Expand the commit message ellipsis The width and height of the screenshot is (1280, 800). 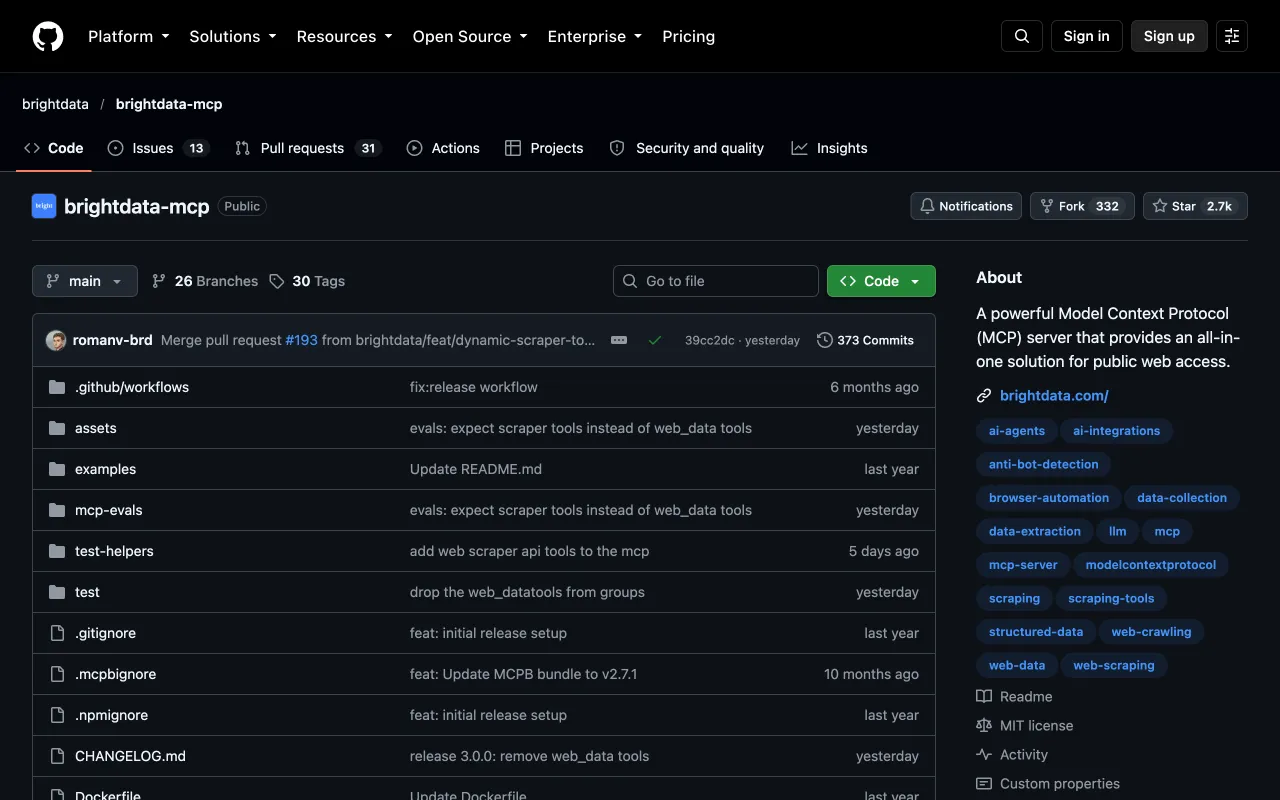coord(619,340)
